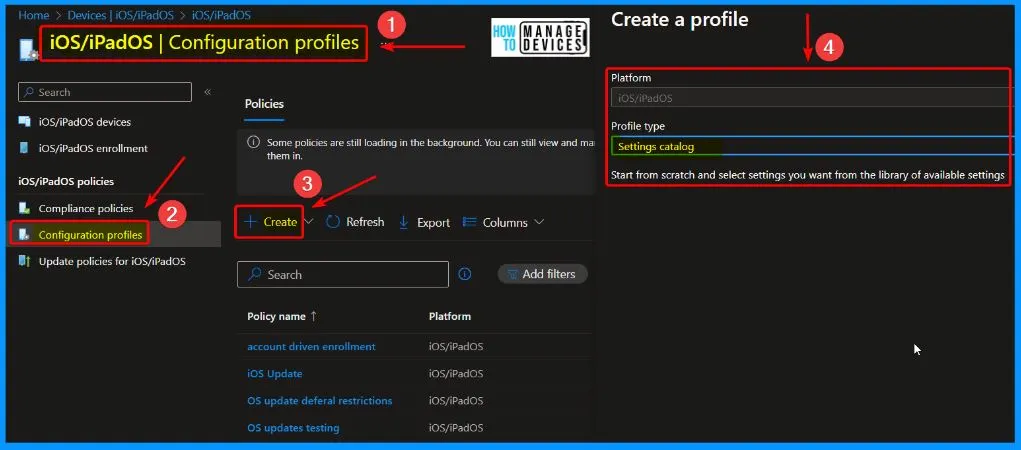Click the Add filters button
Screen dimensions: 1021x450
tap(542, 274)
